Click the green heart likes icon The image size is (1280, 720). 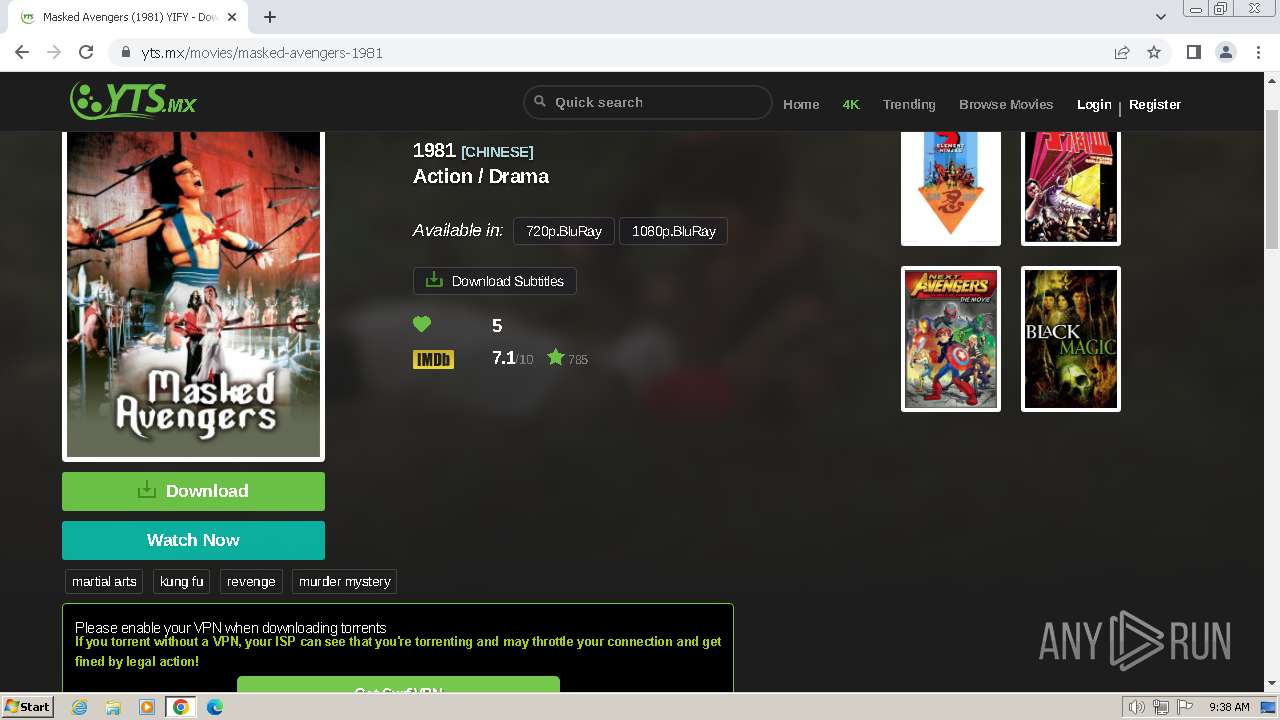(422, 324)
